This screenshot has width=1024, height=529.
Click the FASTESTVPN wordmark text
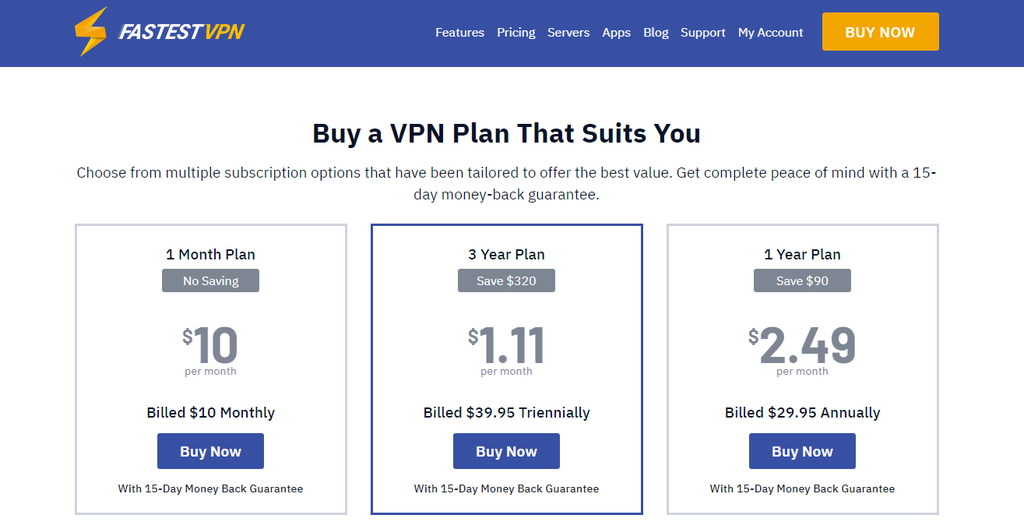point(182,32)
